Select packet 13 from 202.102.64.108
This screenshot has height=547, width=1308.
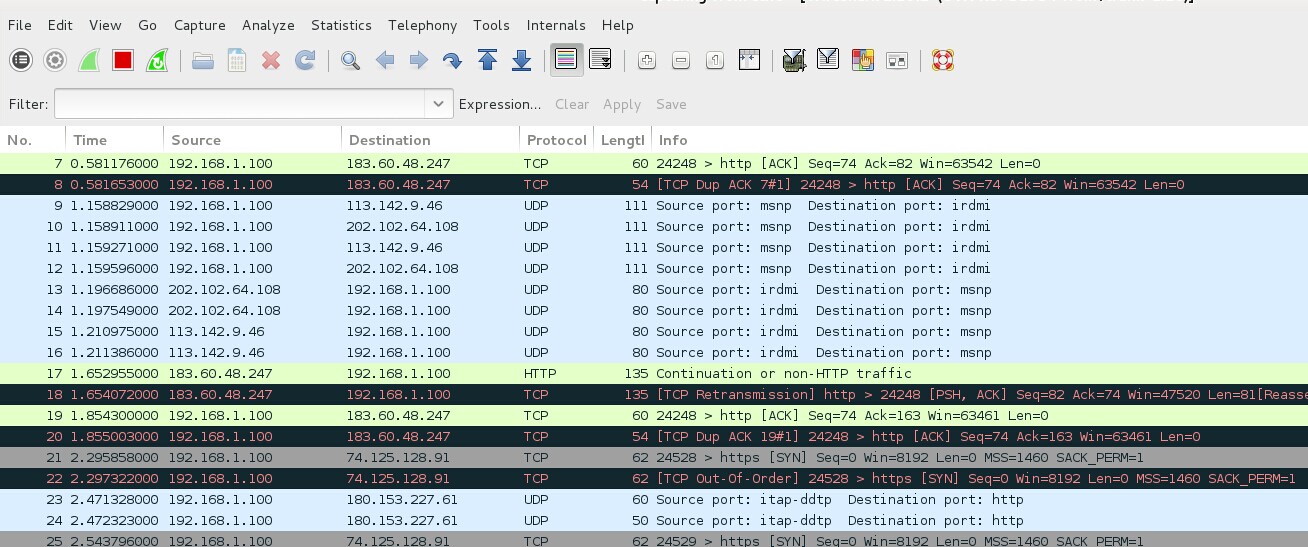tap(654, 289)
